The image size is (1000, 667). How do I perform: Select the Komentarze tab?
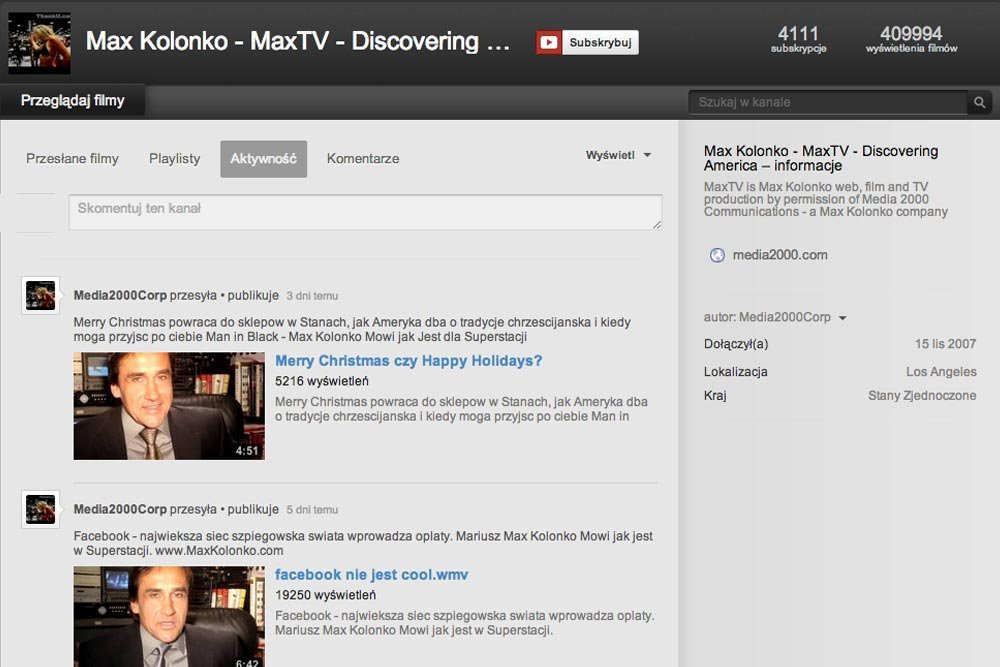point(362,158)
